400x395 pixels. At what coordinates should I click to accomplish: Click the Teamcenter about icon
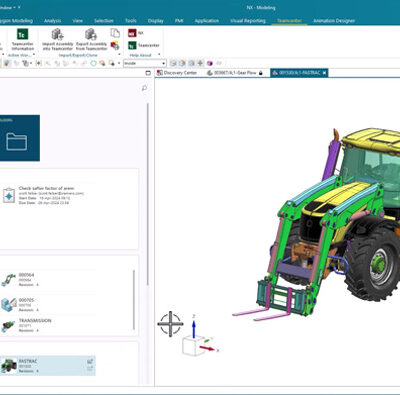coord(132,45)
